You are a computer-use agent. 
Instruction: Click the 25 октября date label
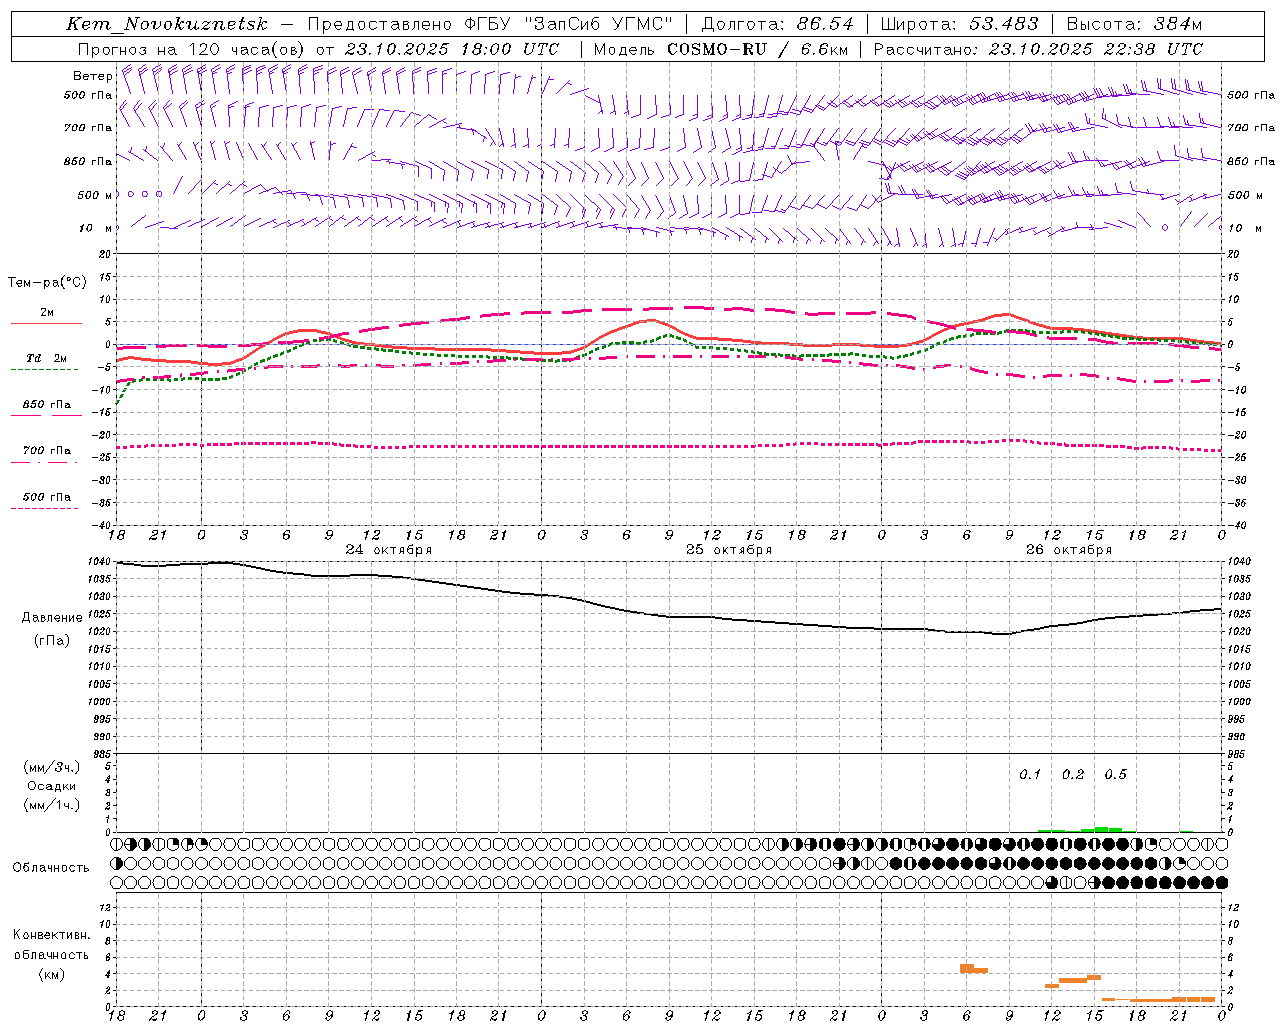tap(729, 549)
